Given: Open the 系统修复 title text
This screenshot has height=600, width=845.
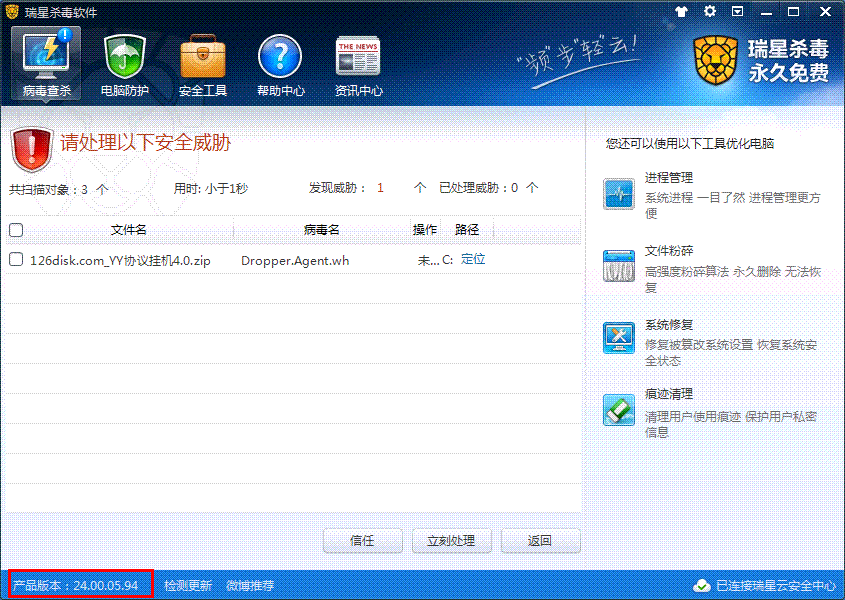Looking at the screenshot, I should coord(669,325).
